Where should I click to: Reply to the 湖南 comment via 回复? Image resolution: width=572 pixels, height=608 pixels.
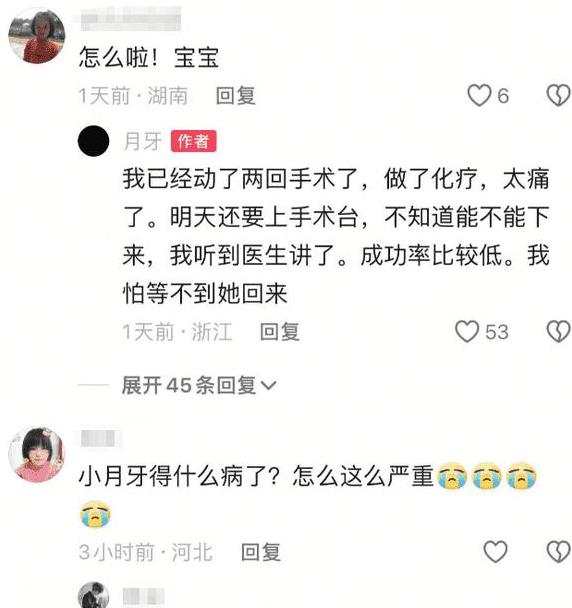236,96
